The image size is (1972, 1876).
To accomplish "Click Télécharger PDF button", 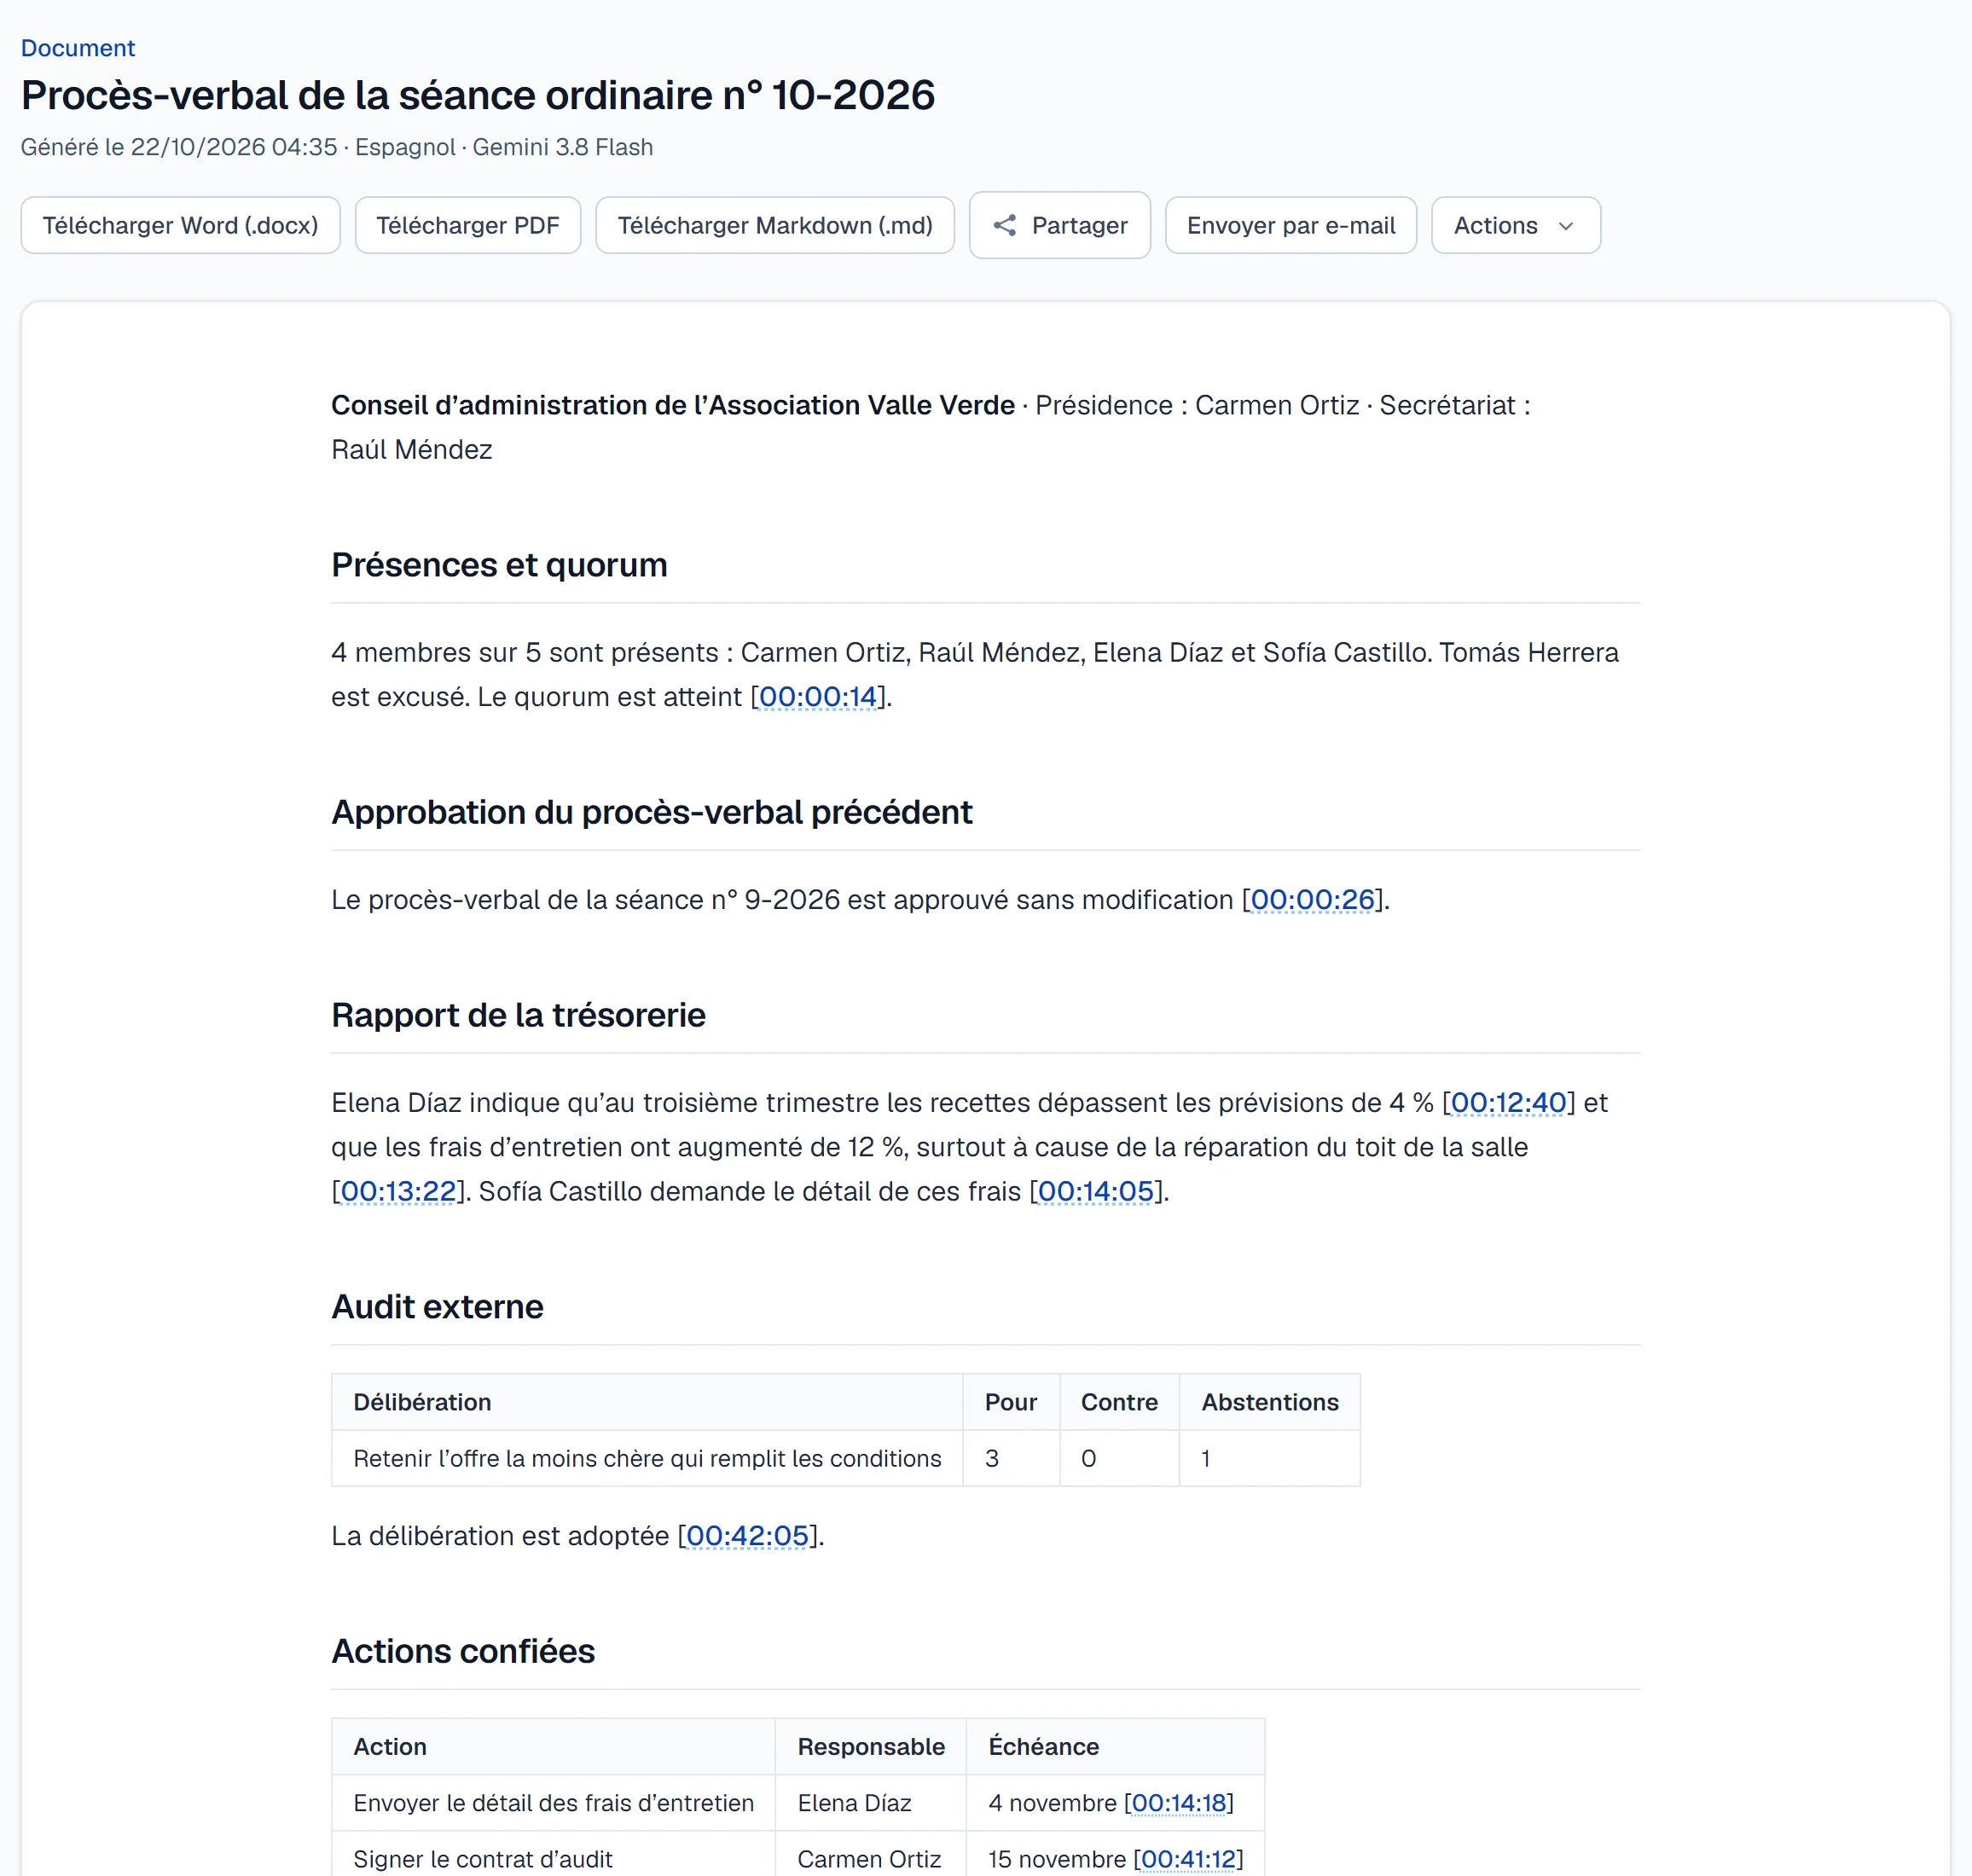I will click(468, 226).
